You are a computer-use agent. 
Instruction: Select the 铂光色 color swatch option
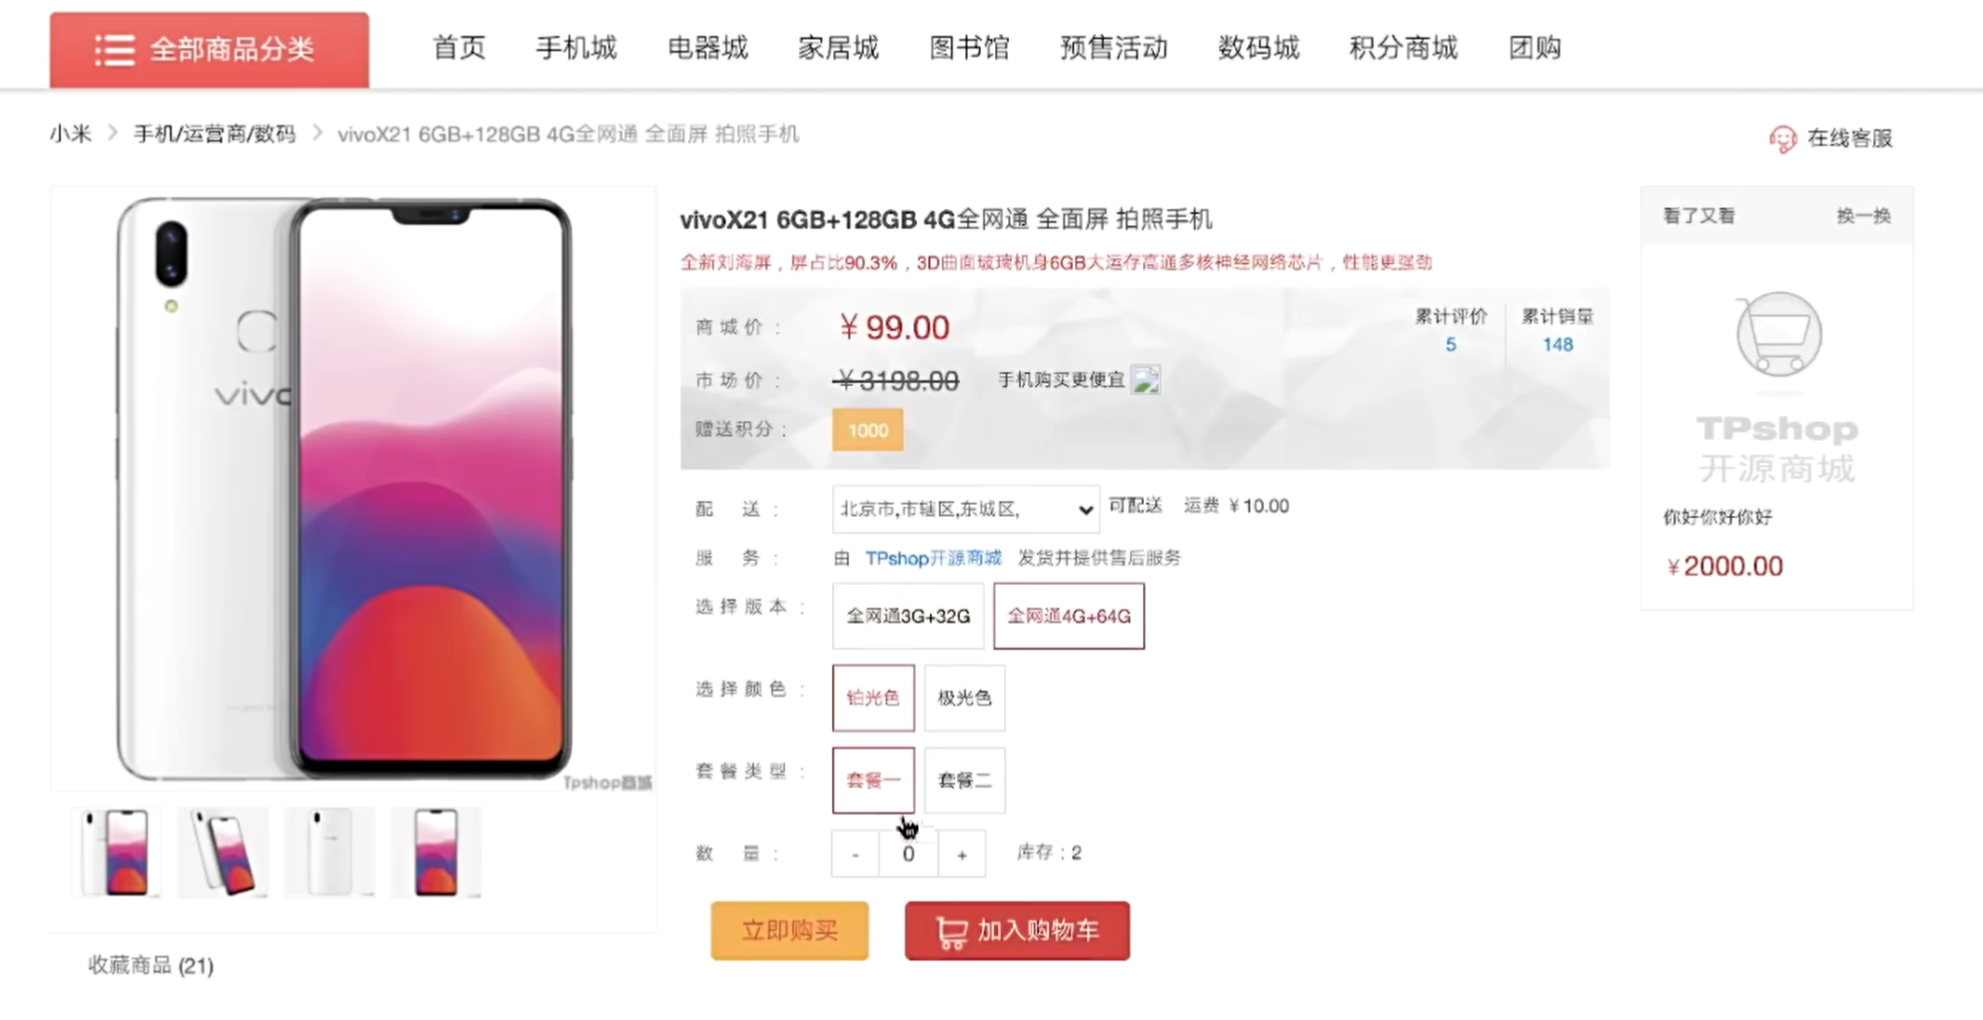pyautogui.click(x=873, y=698)
